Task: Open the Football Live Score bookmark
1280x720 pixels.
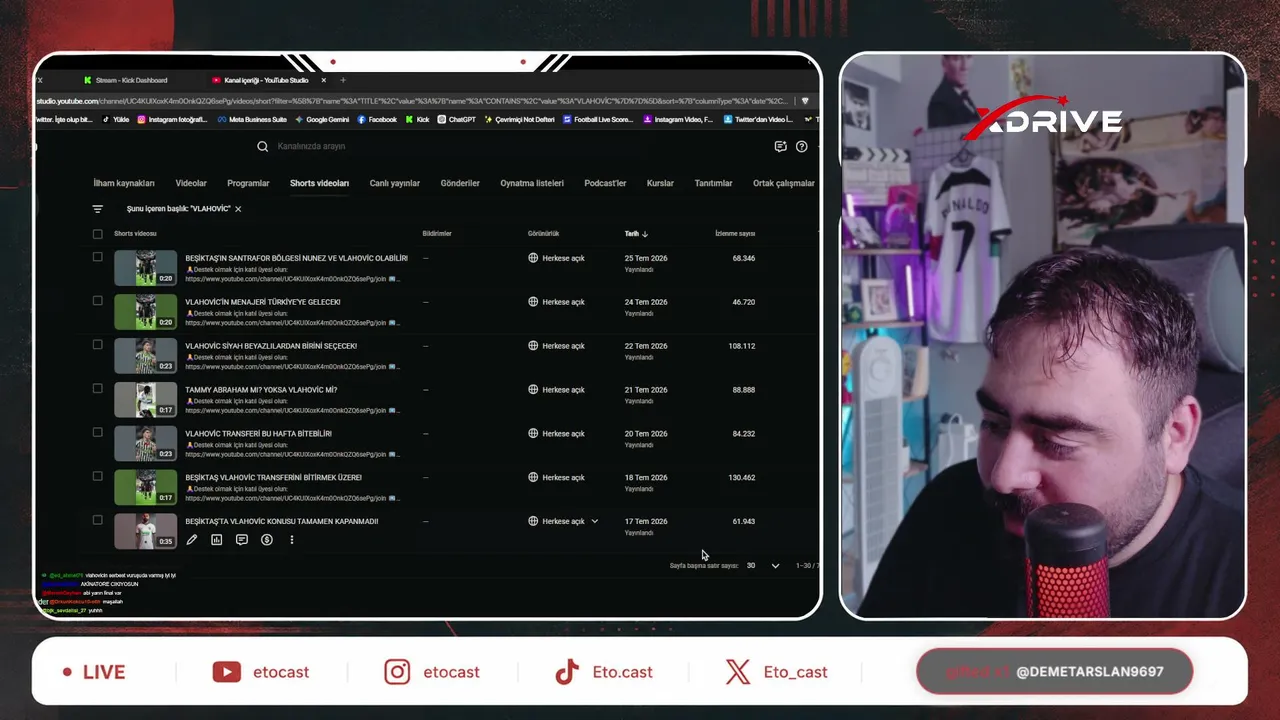Action: [598, 119]
